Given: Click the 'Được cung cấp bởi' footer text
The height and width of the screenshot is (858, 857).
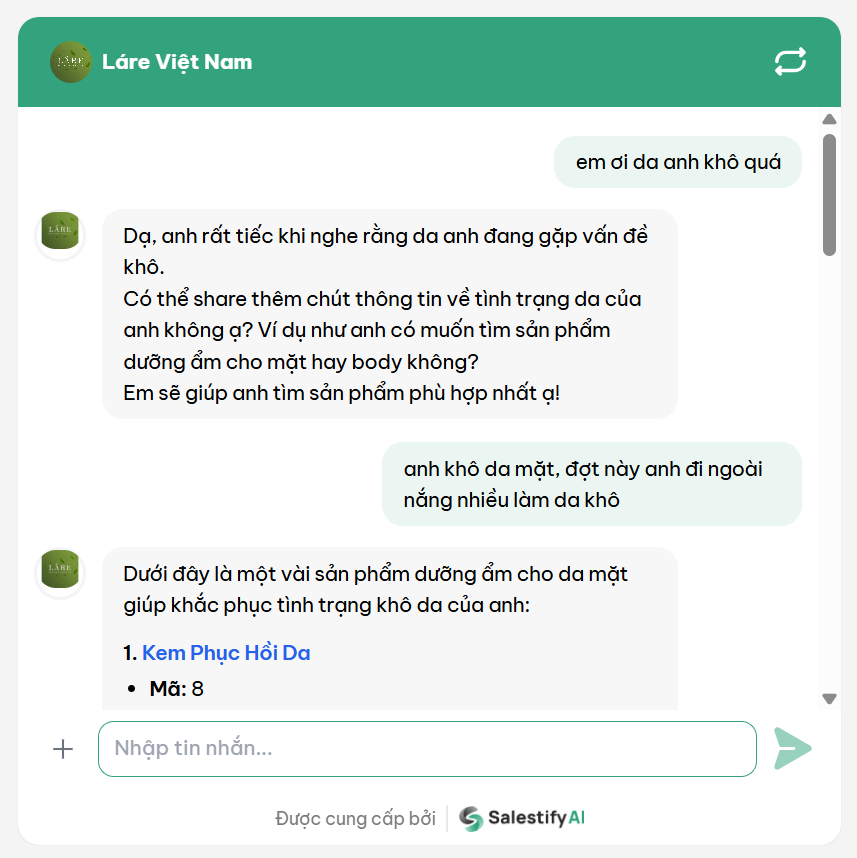Looking at the screenshot, I should [x=355, y=819].
